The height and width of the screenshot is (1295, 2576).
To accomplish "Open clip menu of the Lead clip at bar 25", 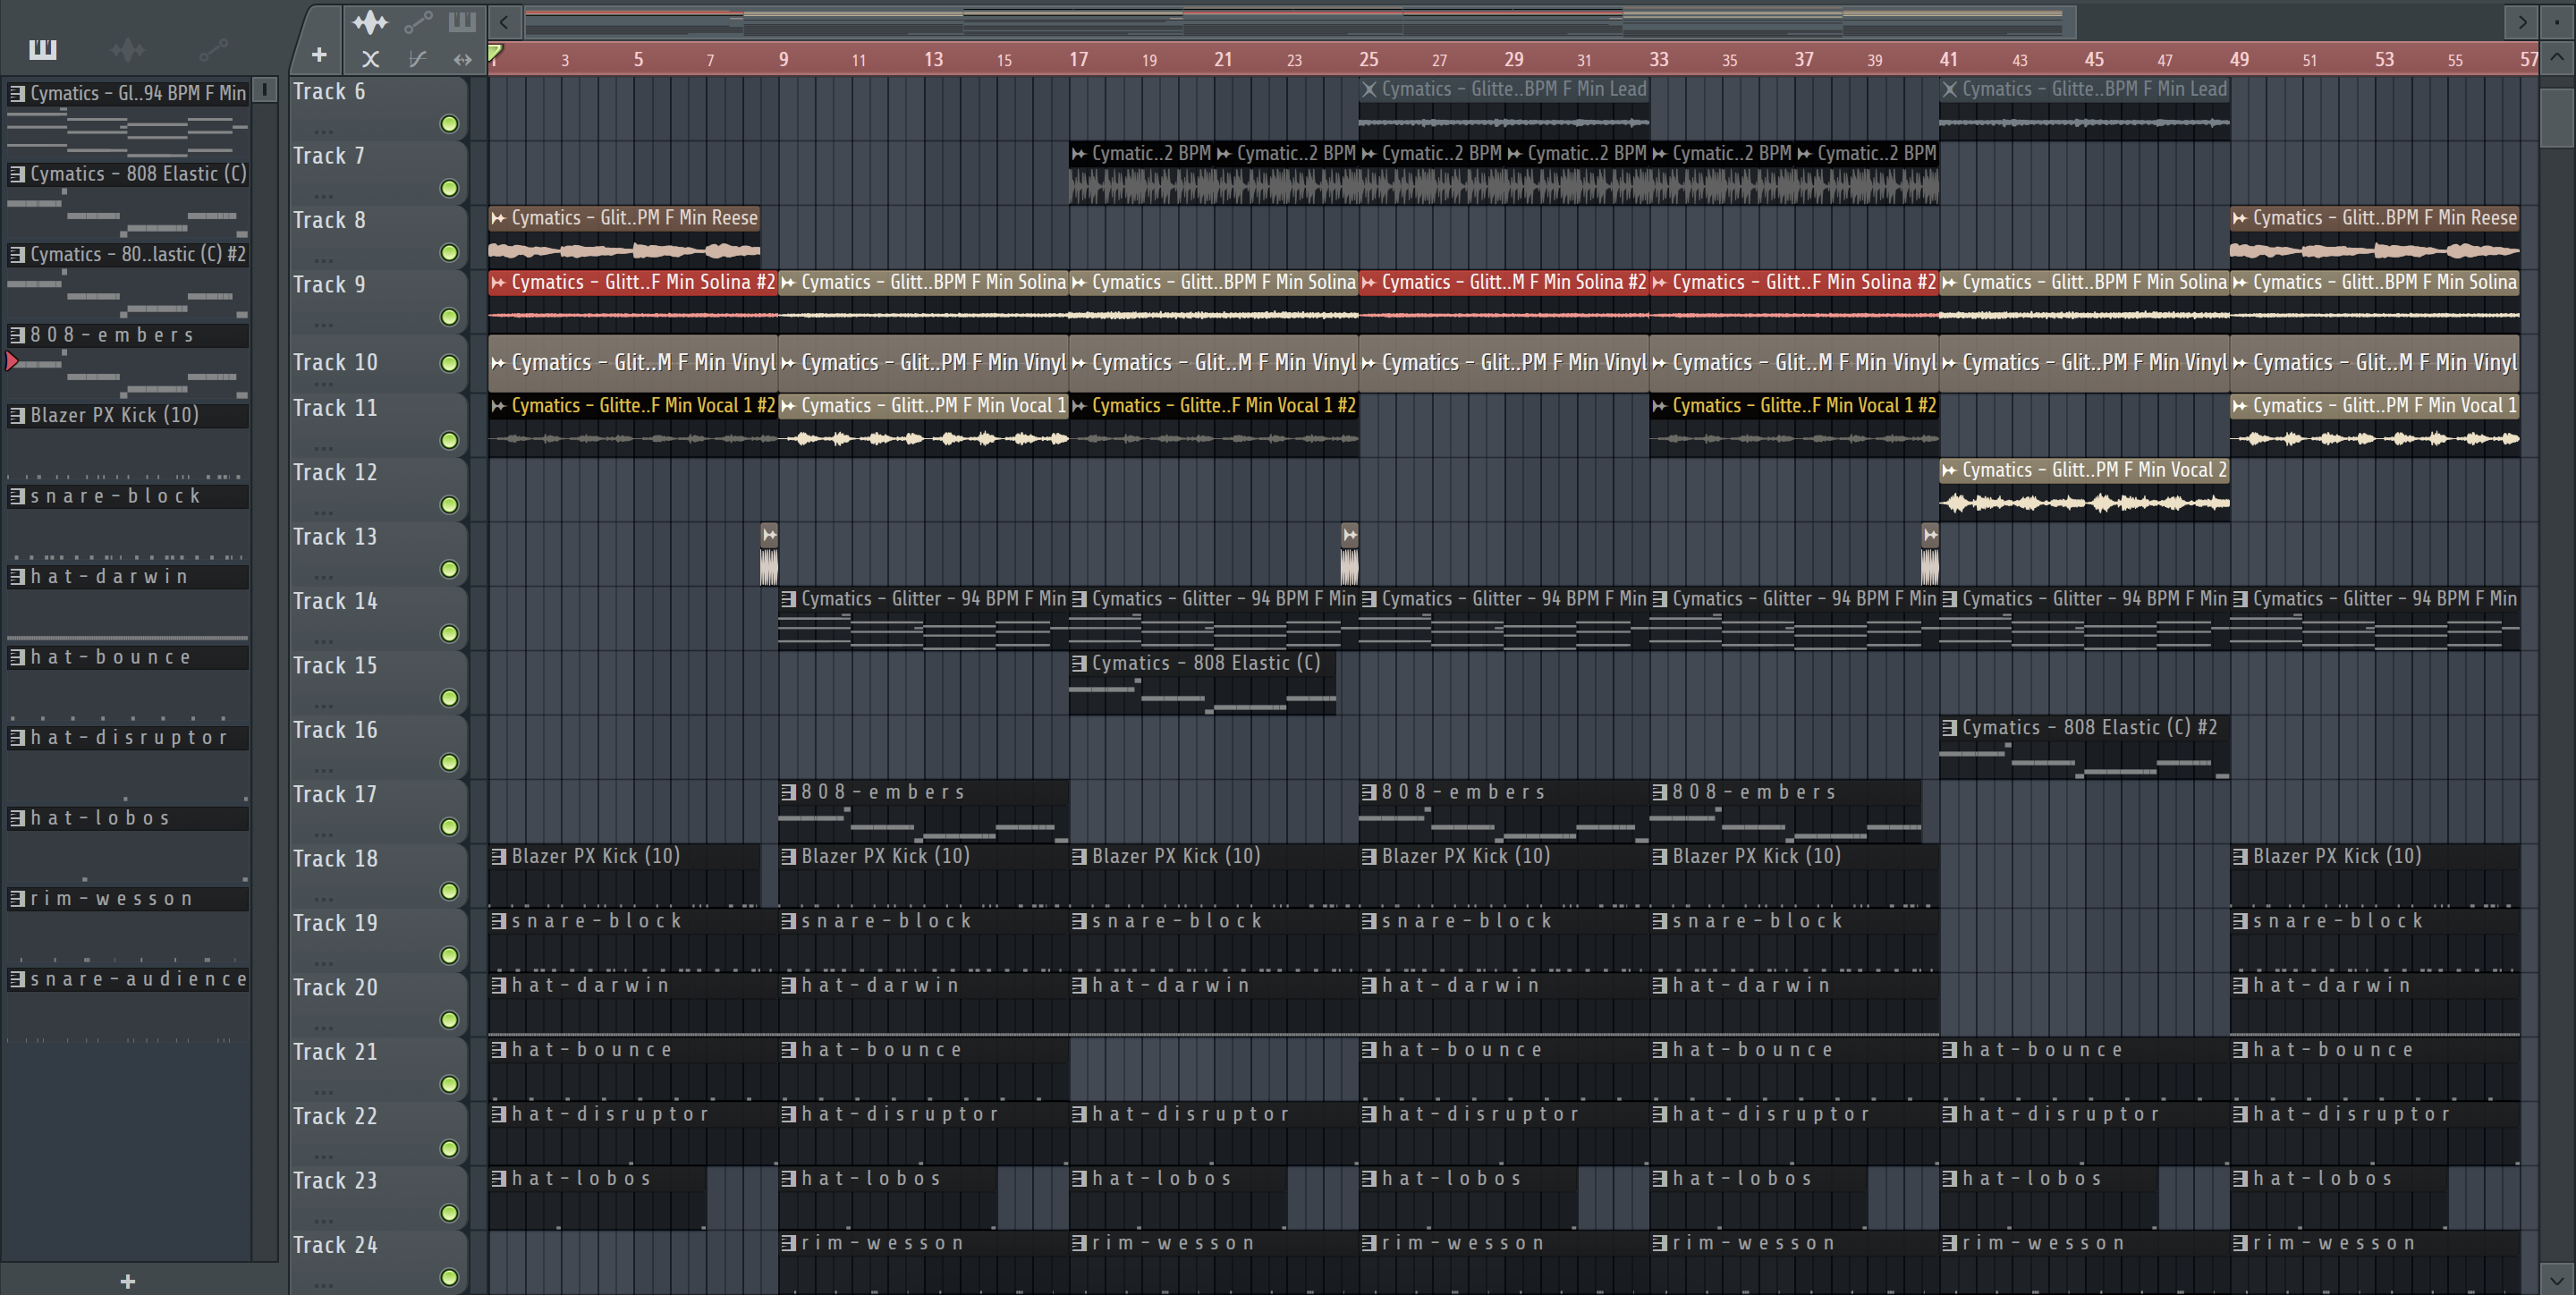I will pyautogui.click(x=1369, y=89).
